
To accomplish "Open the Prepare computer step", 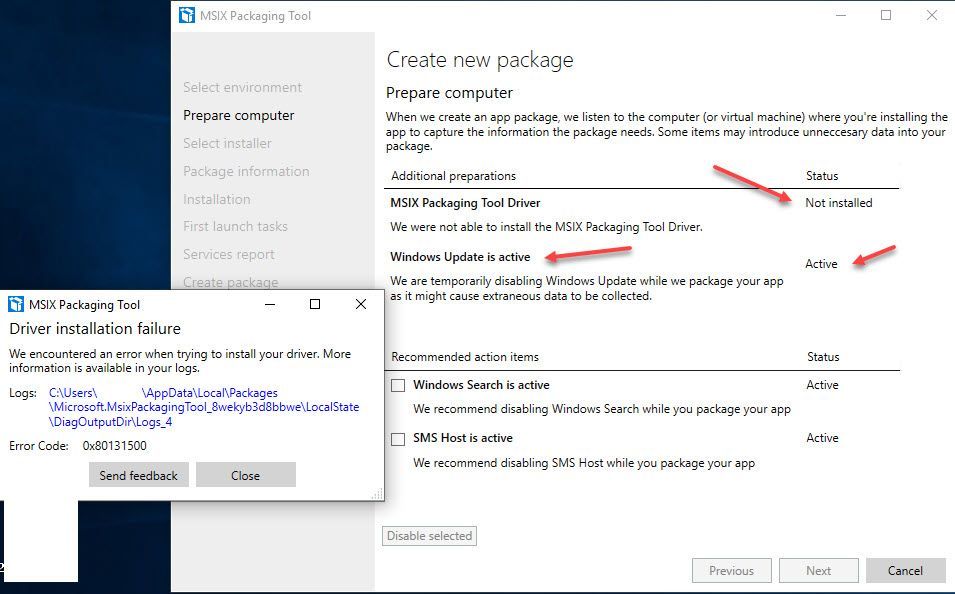I will [239, 115].
